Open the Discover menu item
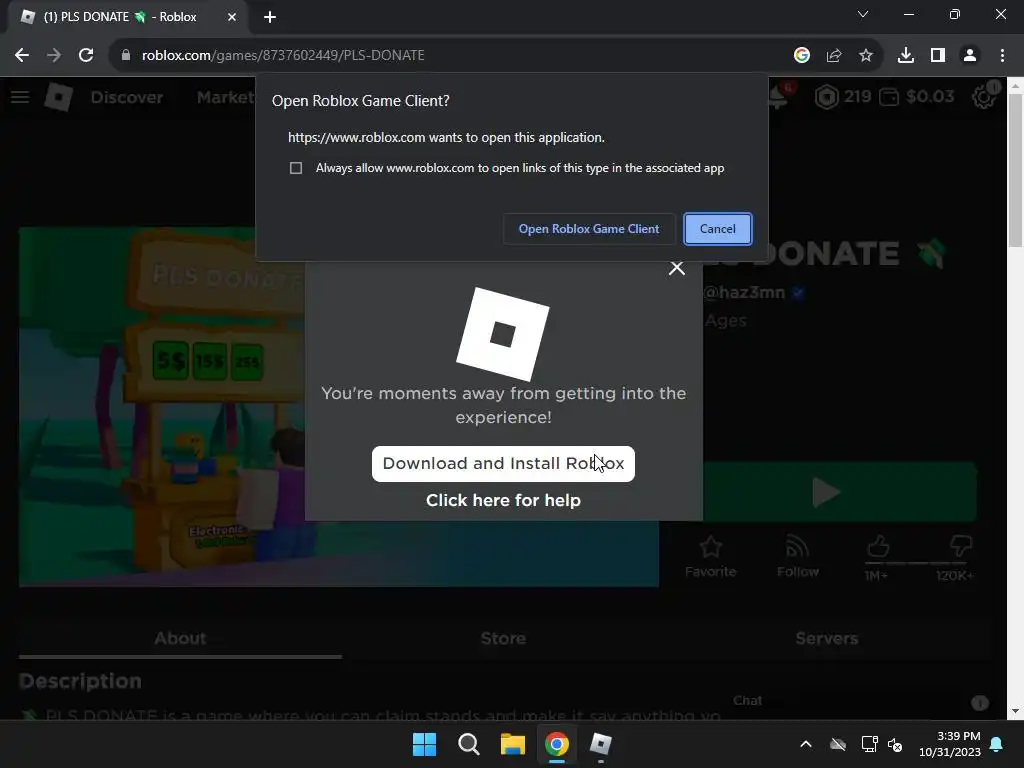The width and height of the screenshot is (1024, 768). [127, 97]
